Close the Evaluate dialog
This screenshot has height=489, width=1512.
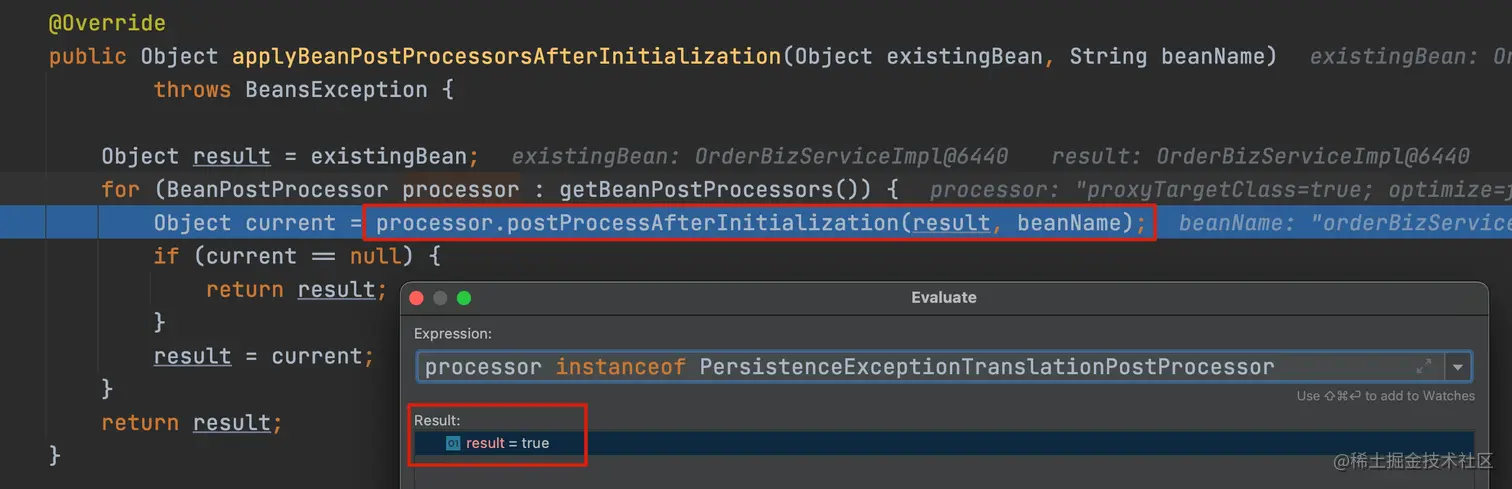tap(417, 298)
